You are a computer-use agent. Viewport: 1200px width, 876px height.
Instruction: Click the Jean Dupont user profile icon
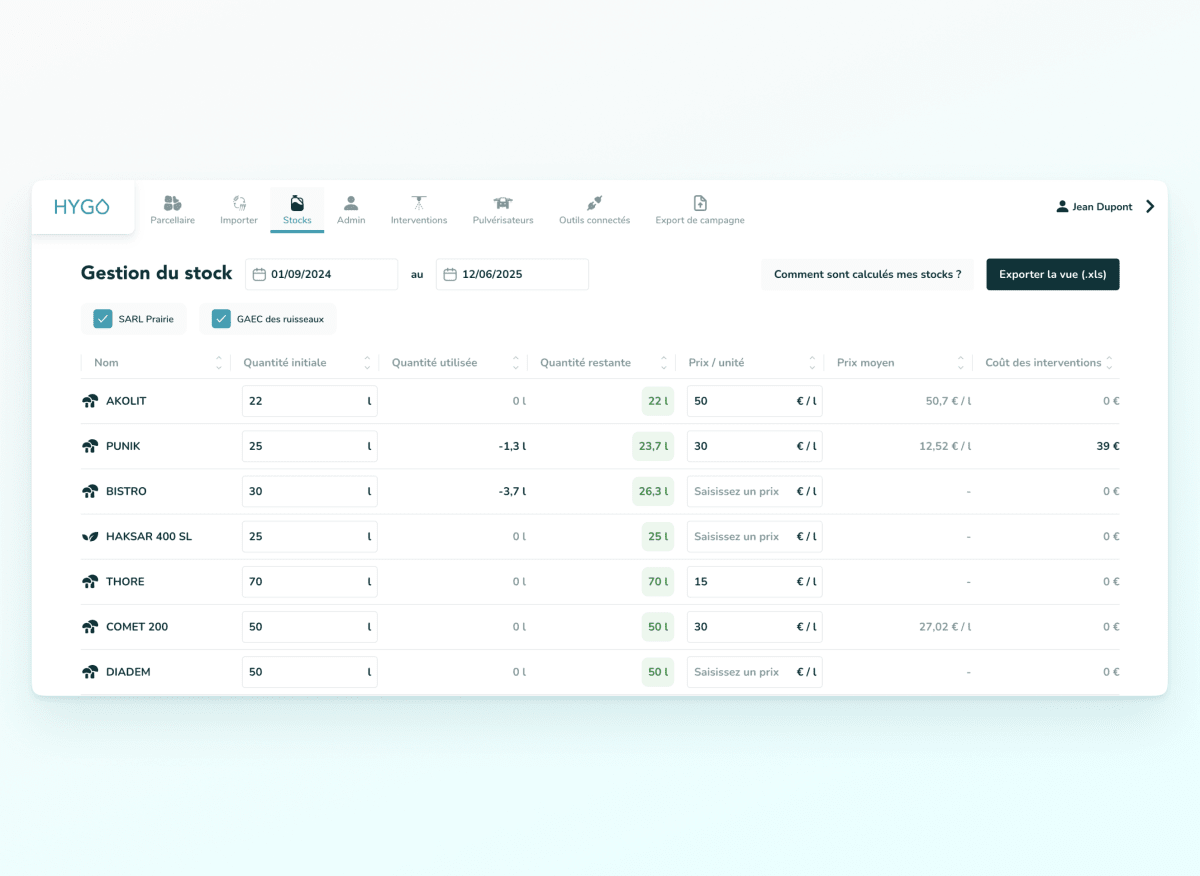1062,207
